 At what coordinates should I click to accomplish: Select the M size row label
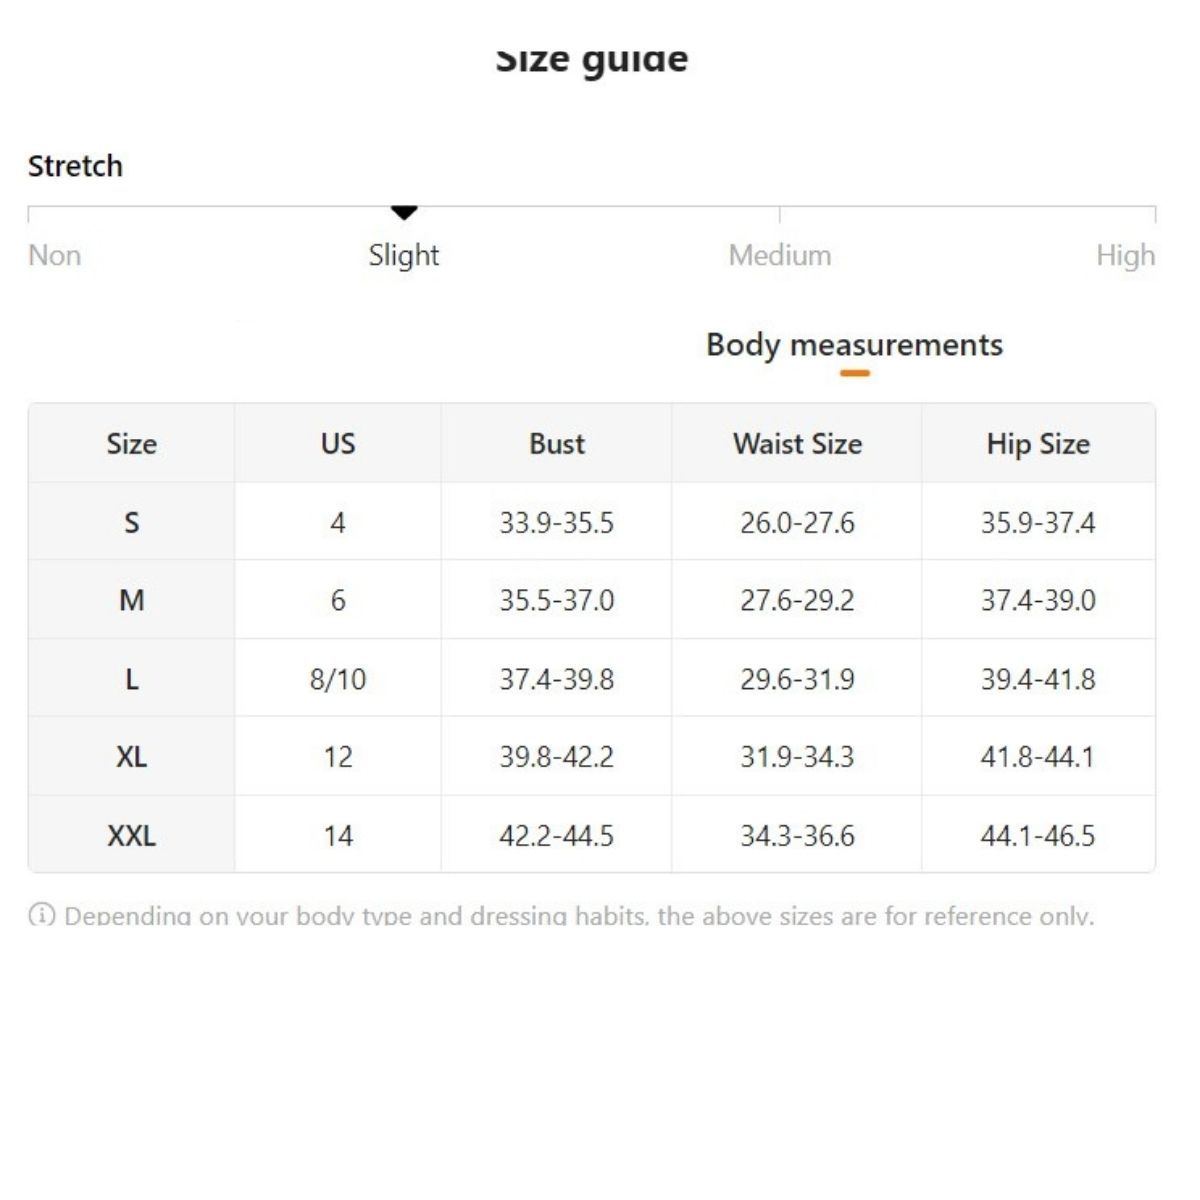(132, 600)
